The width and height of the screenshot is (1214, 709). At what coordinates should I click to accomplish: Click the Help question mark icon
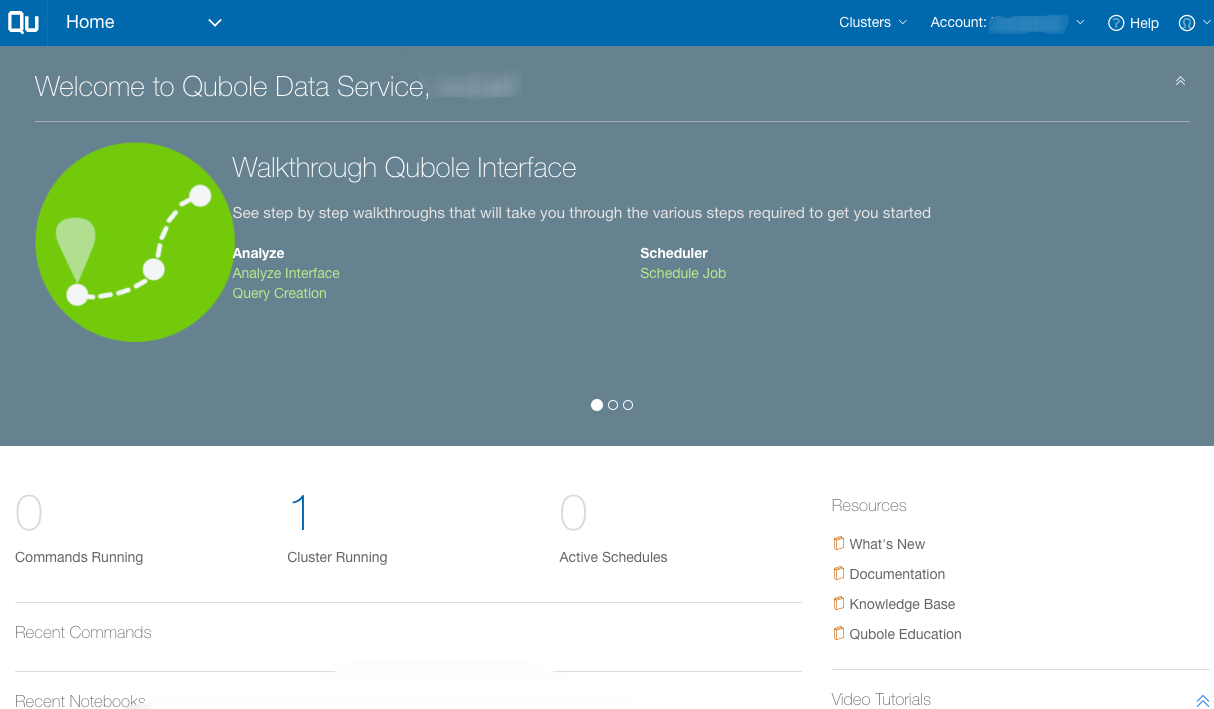coord(1116,23)
